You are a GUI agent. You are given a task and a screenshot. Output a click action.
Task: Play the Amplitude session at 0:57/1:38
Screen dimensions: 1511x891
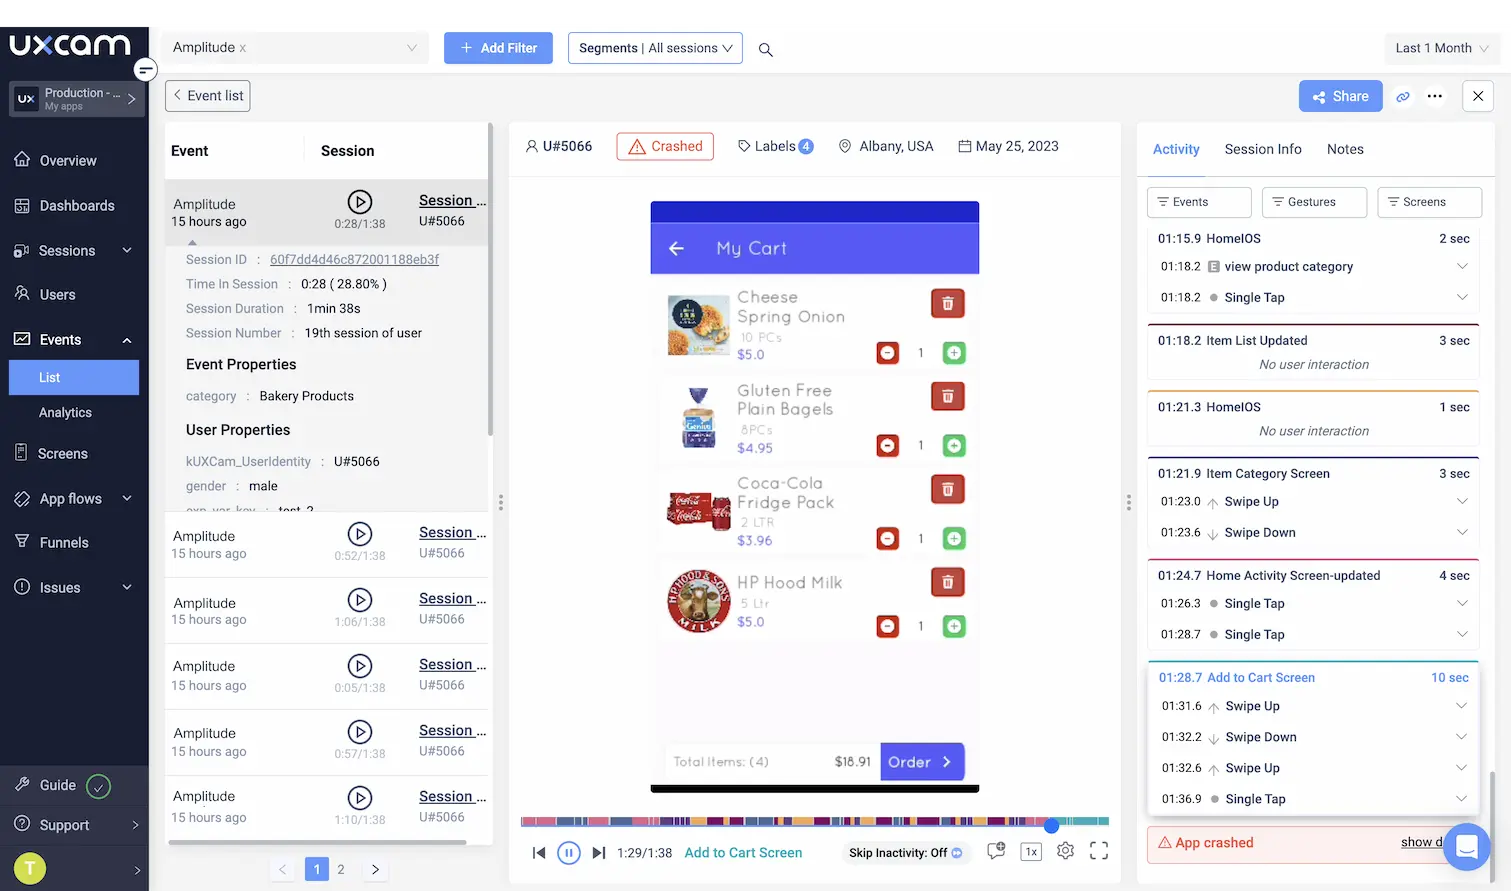pos(360,732)
